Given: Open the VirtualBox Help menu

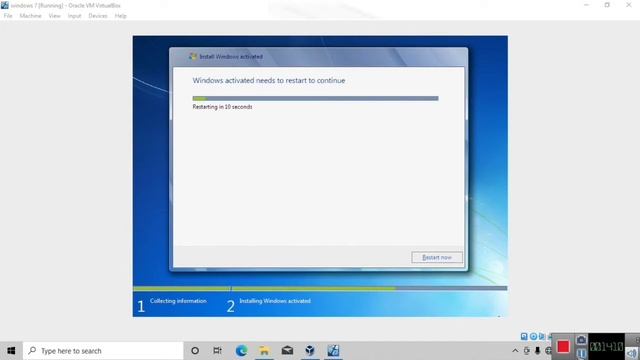Looking at the screenshot, I should click(x=120, y=16).
